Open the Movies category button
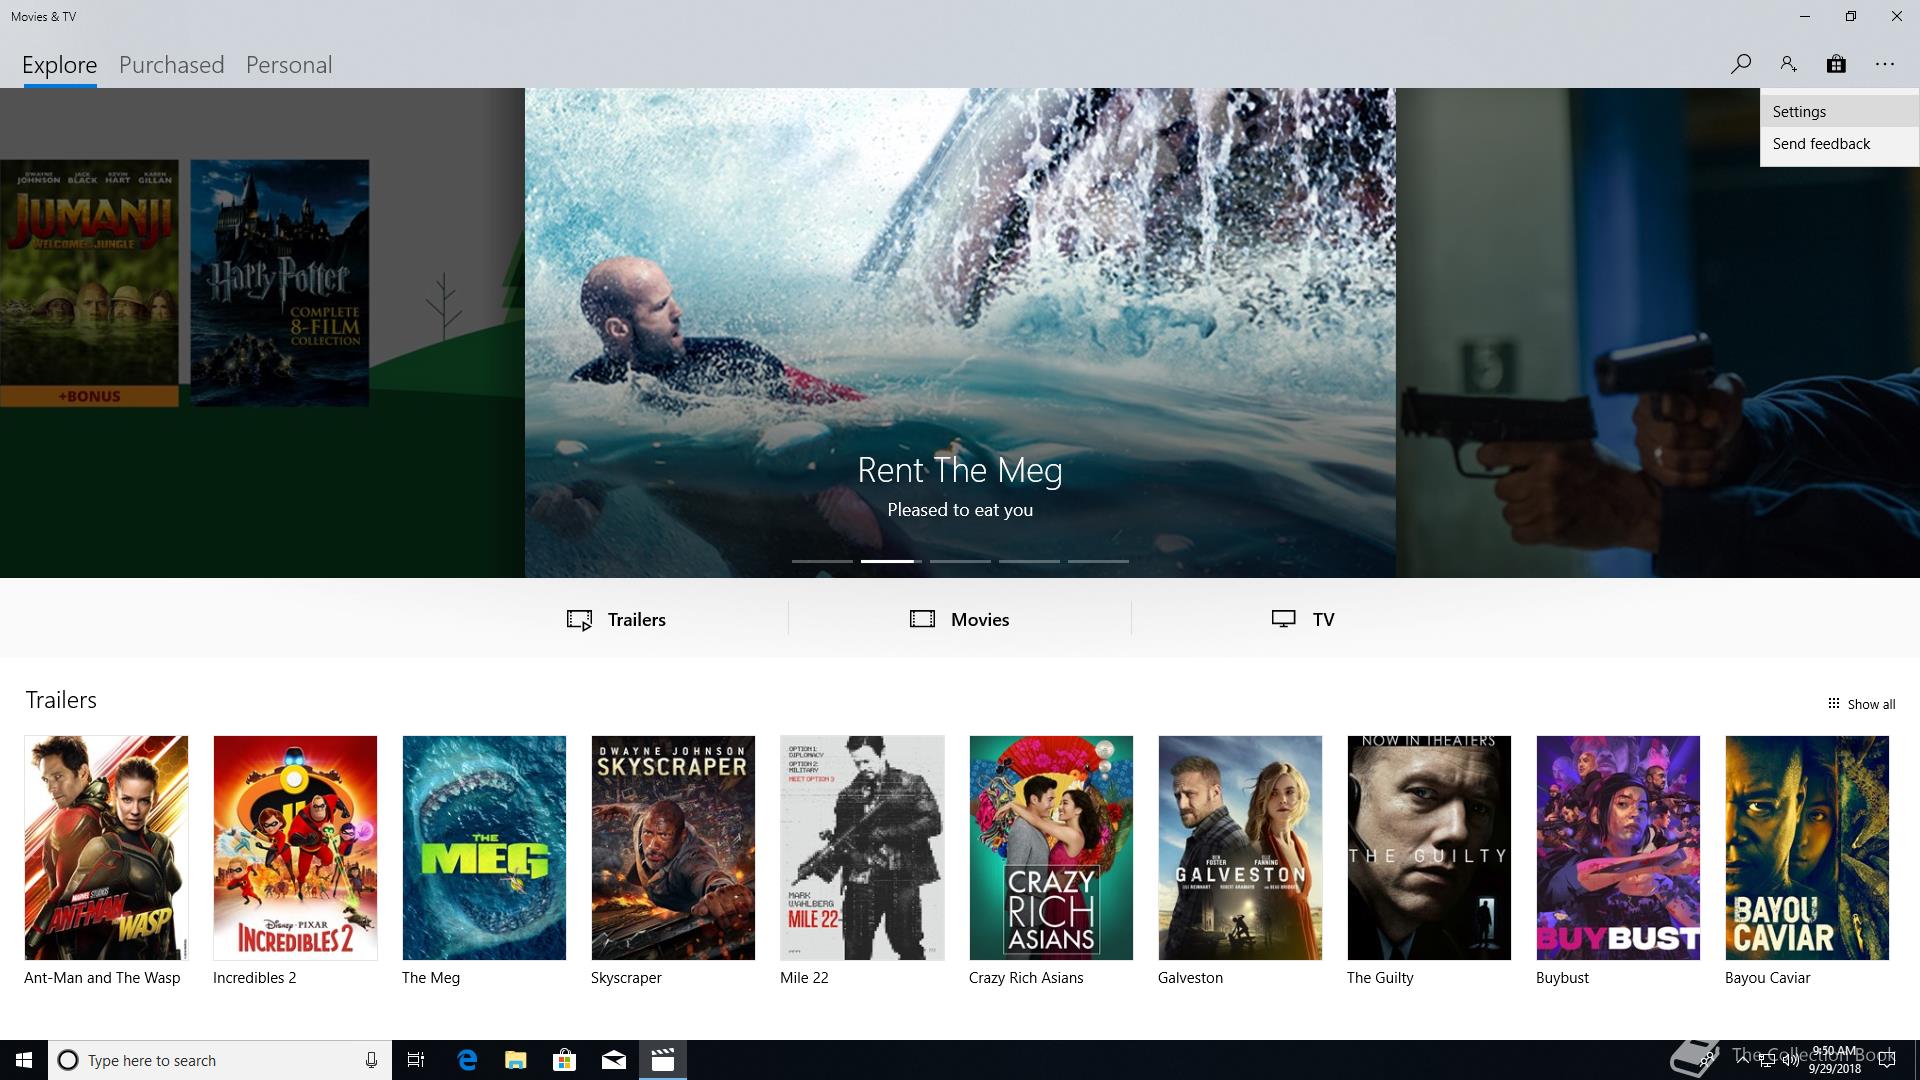This screenshot has width=1920, height=1080. pos(960,619)
